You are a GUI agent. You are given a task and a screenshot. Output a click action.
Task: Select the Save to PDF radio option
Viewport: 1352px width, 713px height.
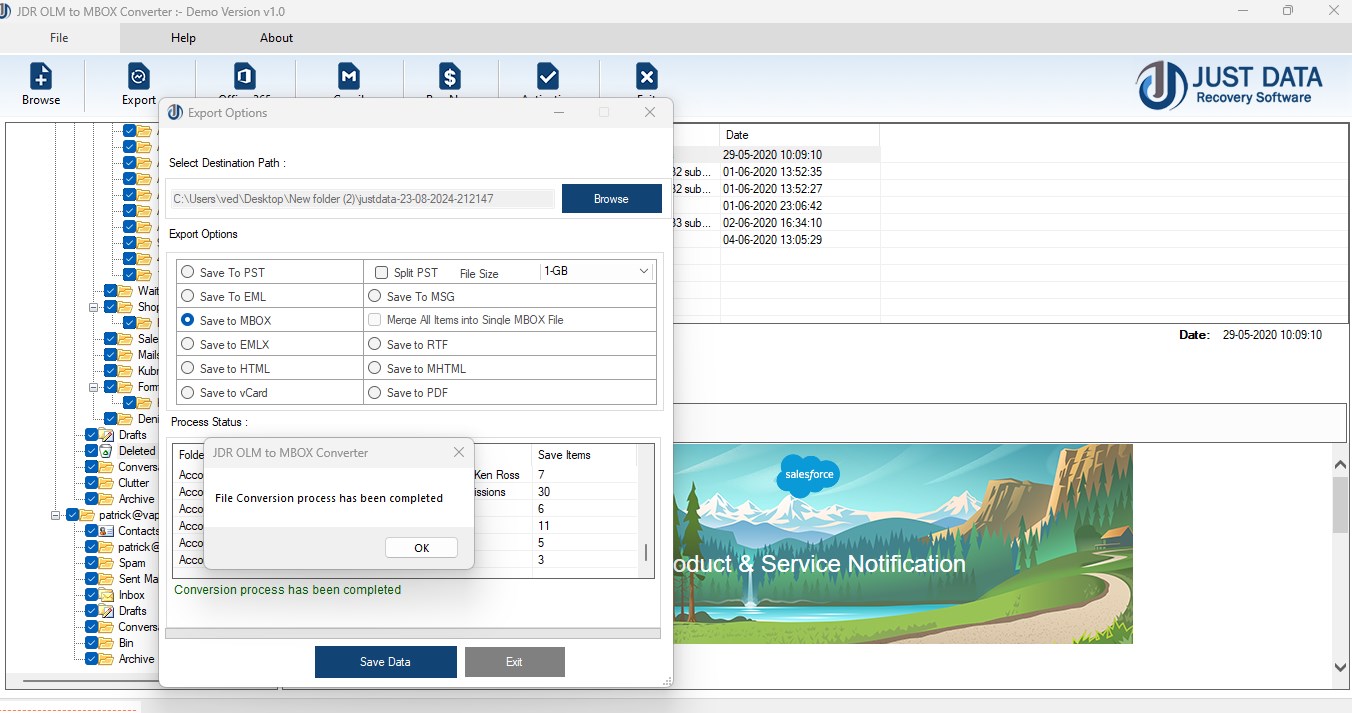coord(374,392)
